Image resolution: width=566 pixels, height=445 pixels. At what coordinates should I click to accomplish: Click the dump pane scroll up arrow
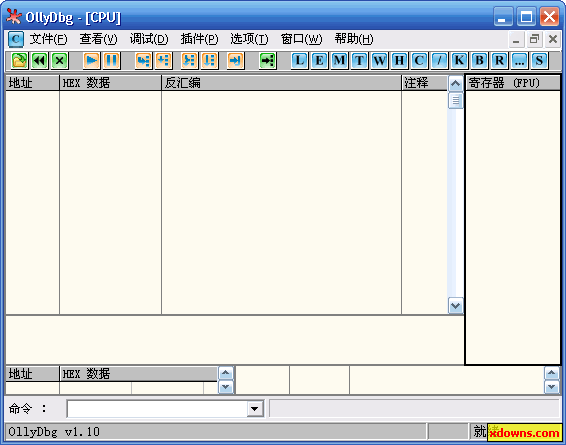[x=226, y=373]
